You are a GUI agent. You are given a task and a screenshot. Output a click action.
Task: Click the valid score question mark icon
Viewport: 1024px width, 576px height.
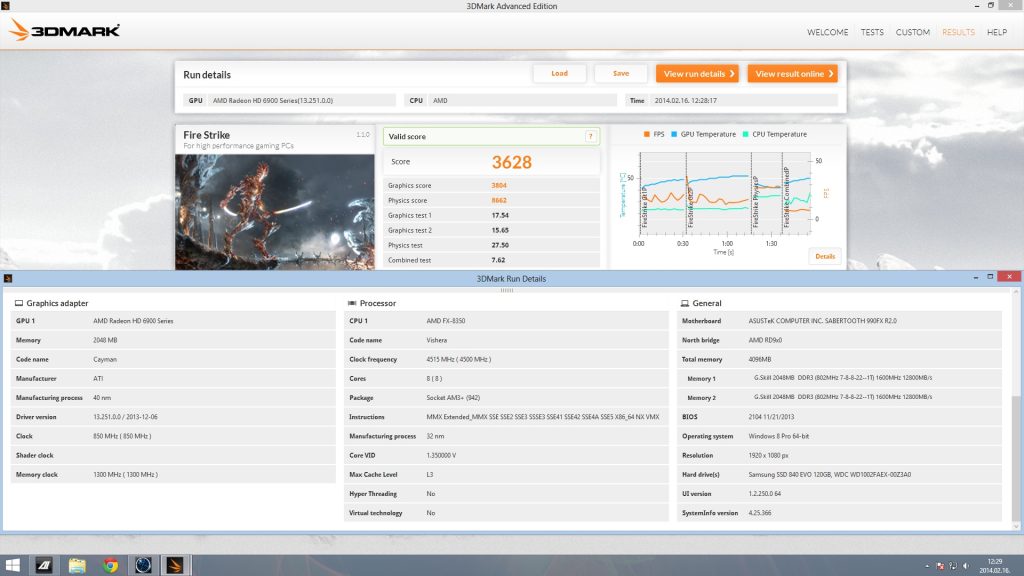pyautogui.click(x=590, y=136)
